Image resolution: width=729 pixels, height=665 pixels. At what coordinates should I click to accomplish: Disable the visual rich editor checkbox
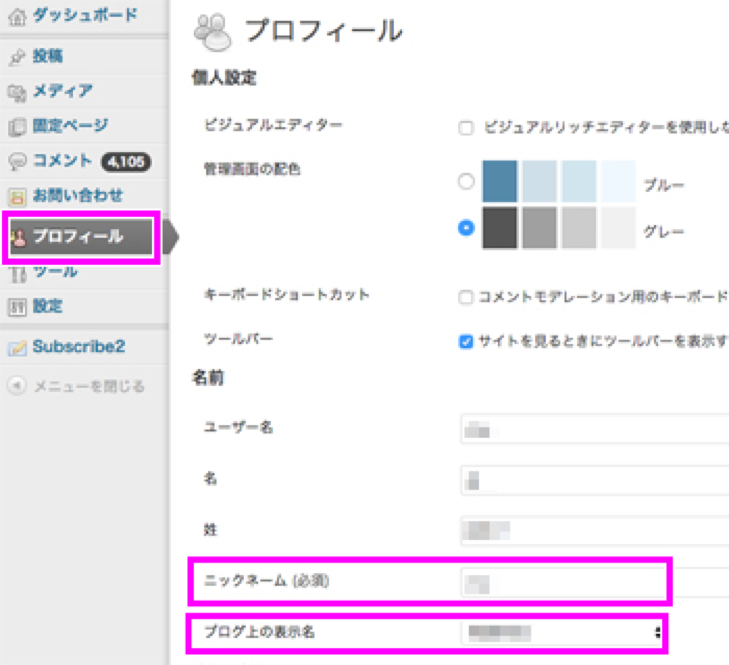[465, 127]
